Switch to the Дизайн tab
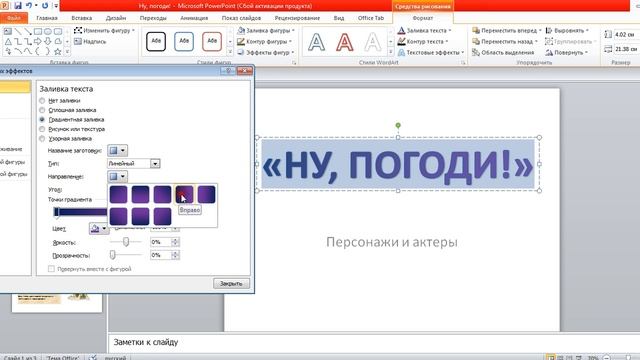 point(116,18)
